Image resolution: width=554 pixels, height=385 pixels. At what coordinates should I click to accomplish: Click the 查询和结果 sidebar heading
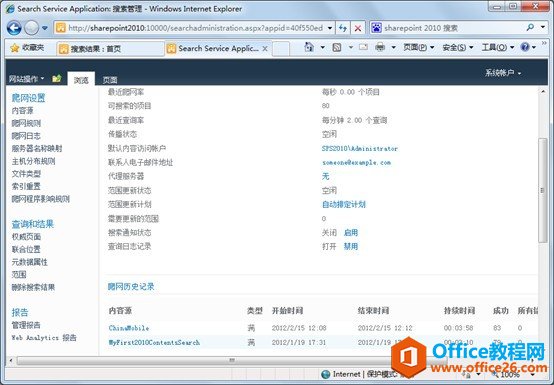[x=33, y=224]
